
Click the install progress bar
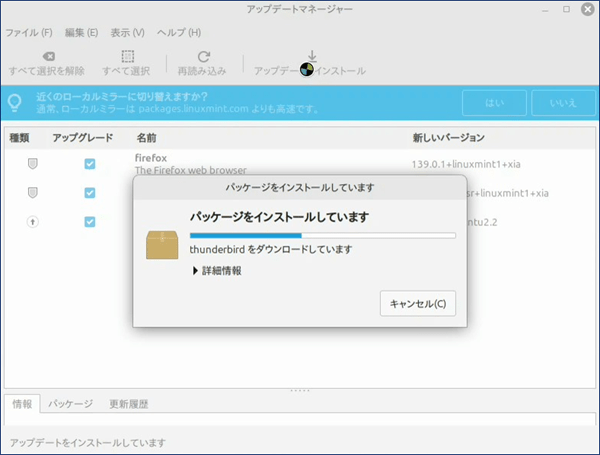[x=323, y=235]
